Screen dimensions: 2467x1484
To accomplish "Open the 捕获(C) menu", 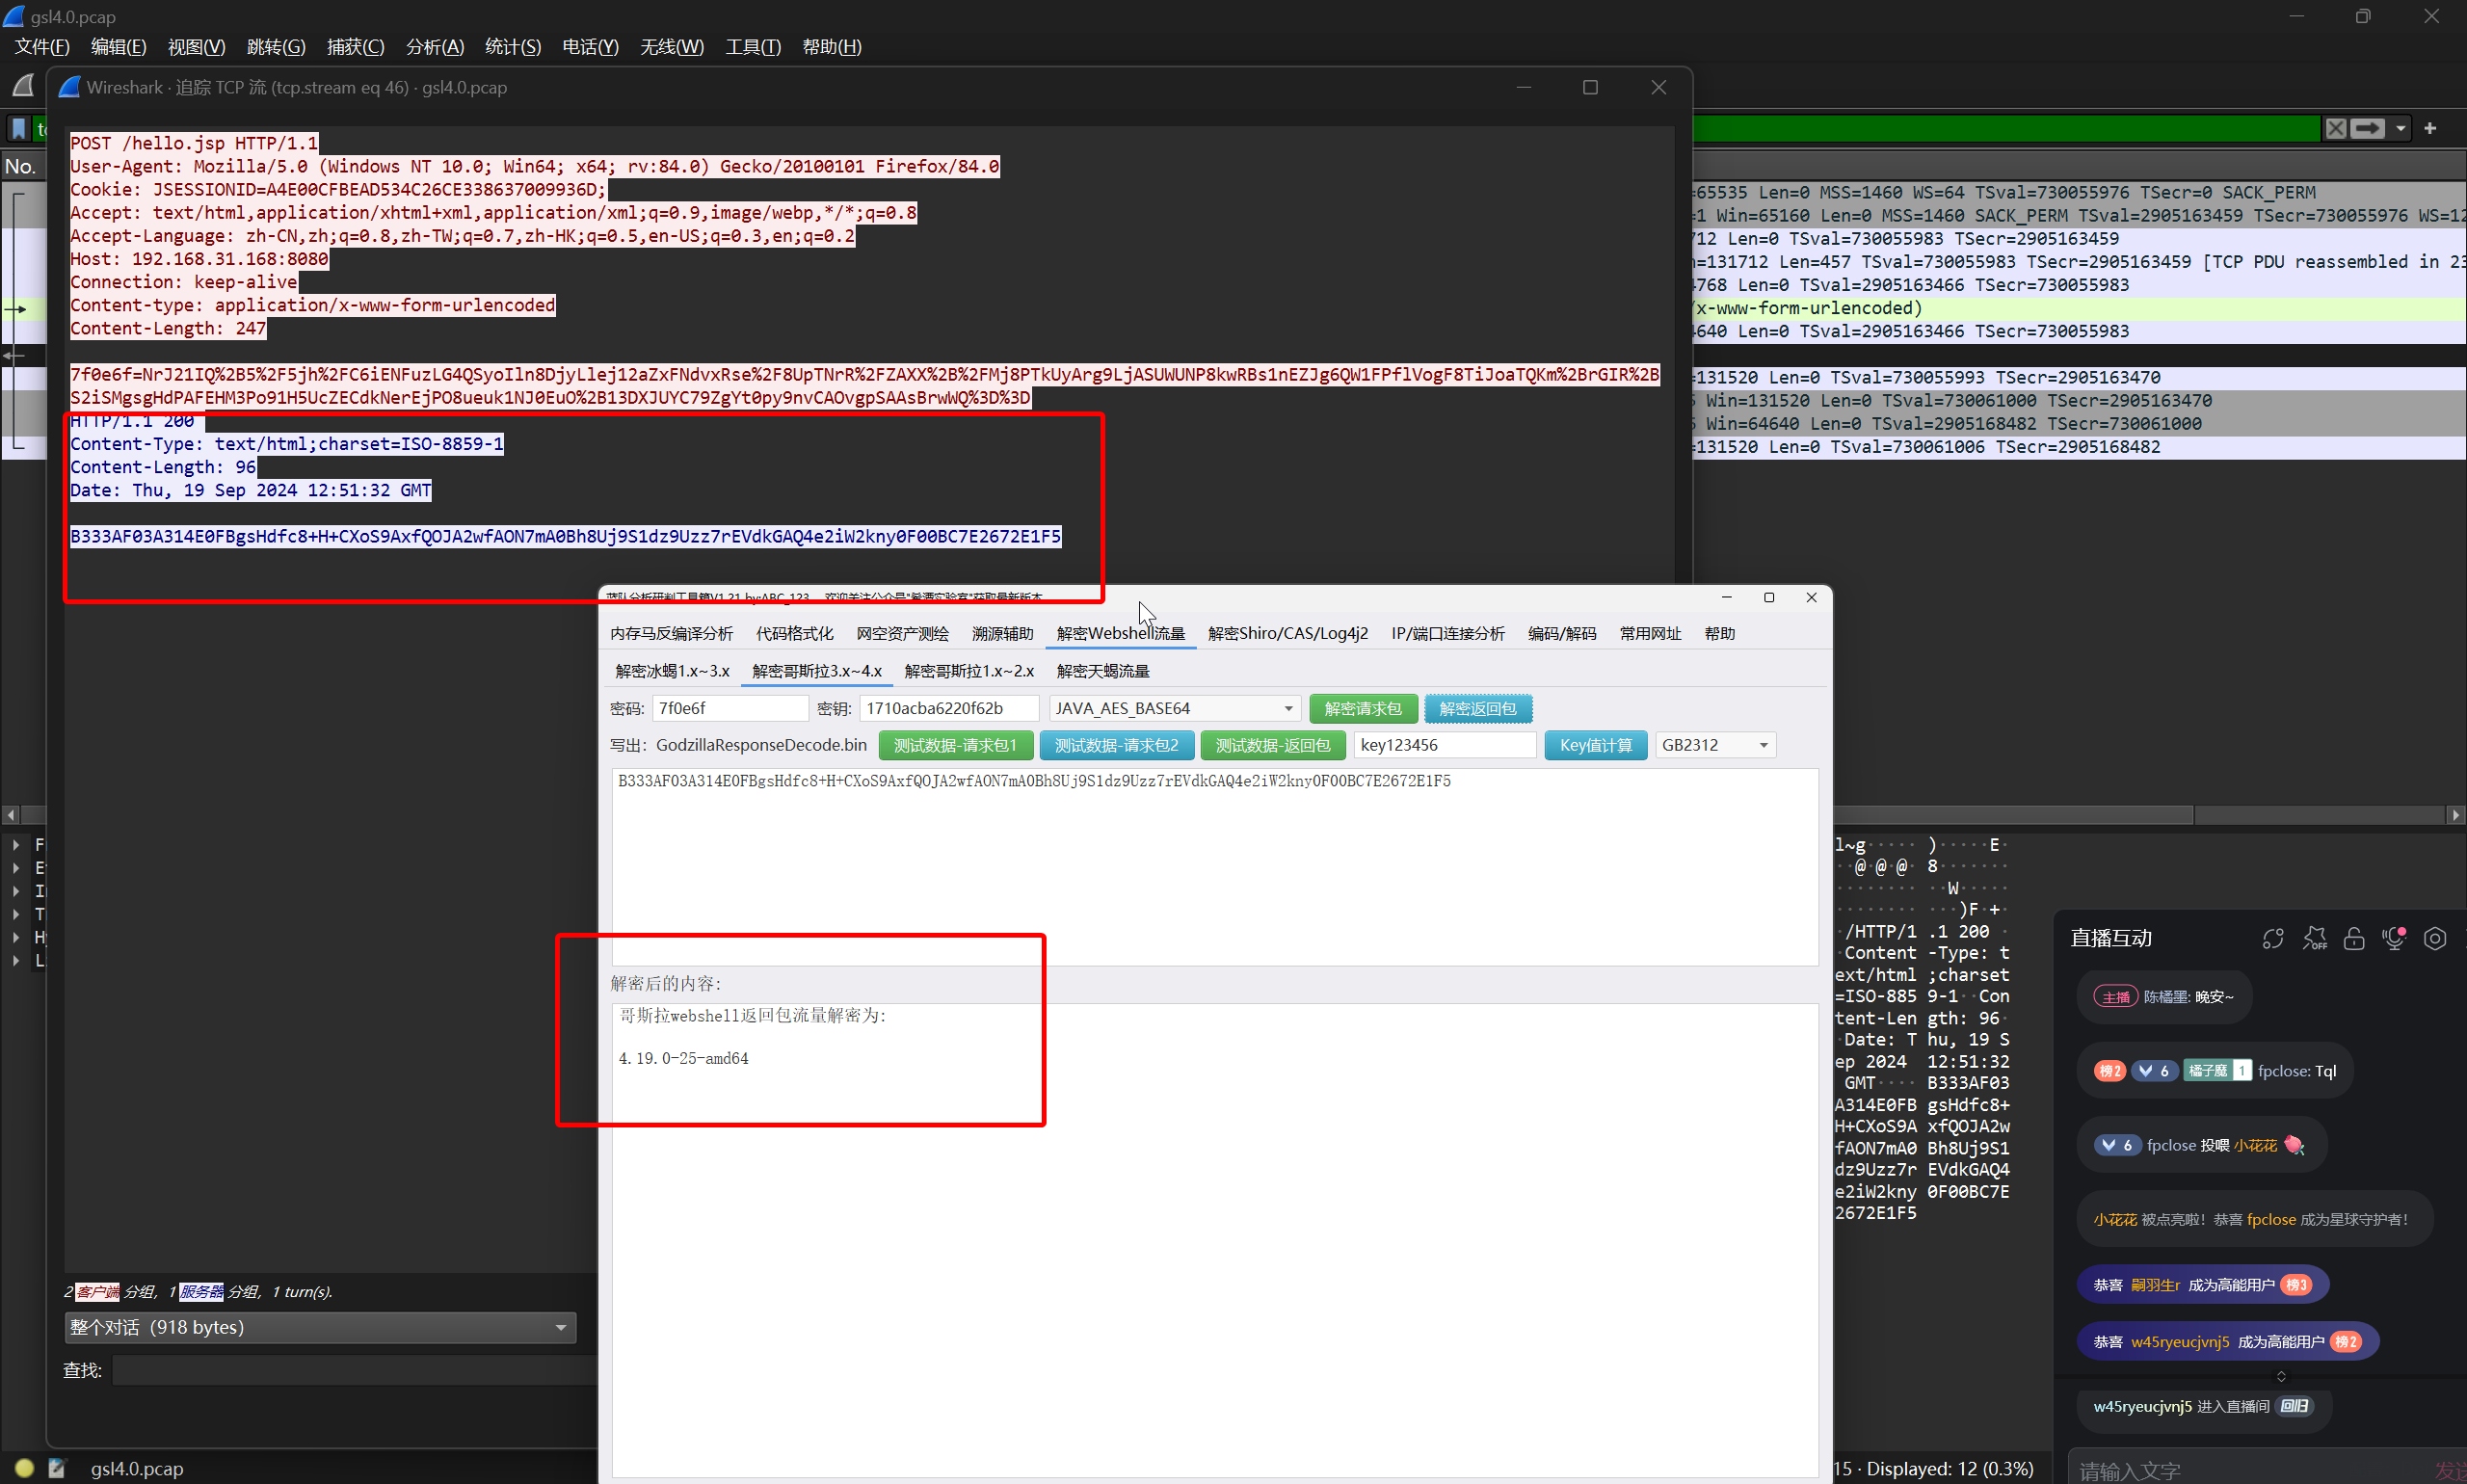I will 355,47.
